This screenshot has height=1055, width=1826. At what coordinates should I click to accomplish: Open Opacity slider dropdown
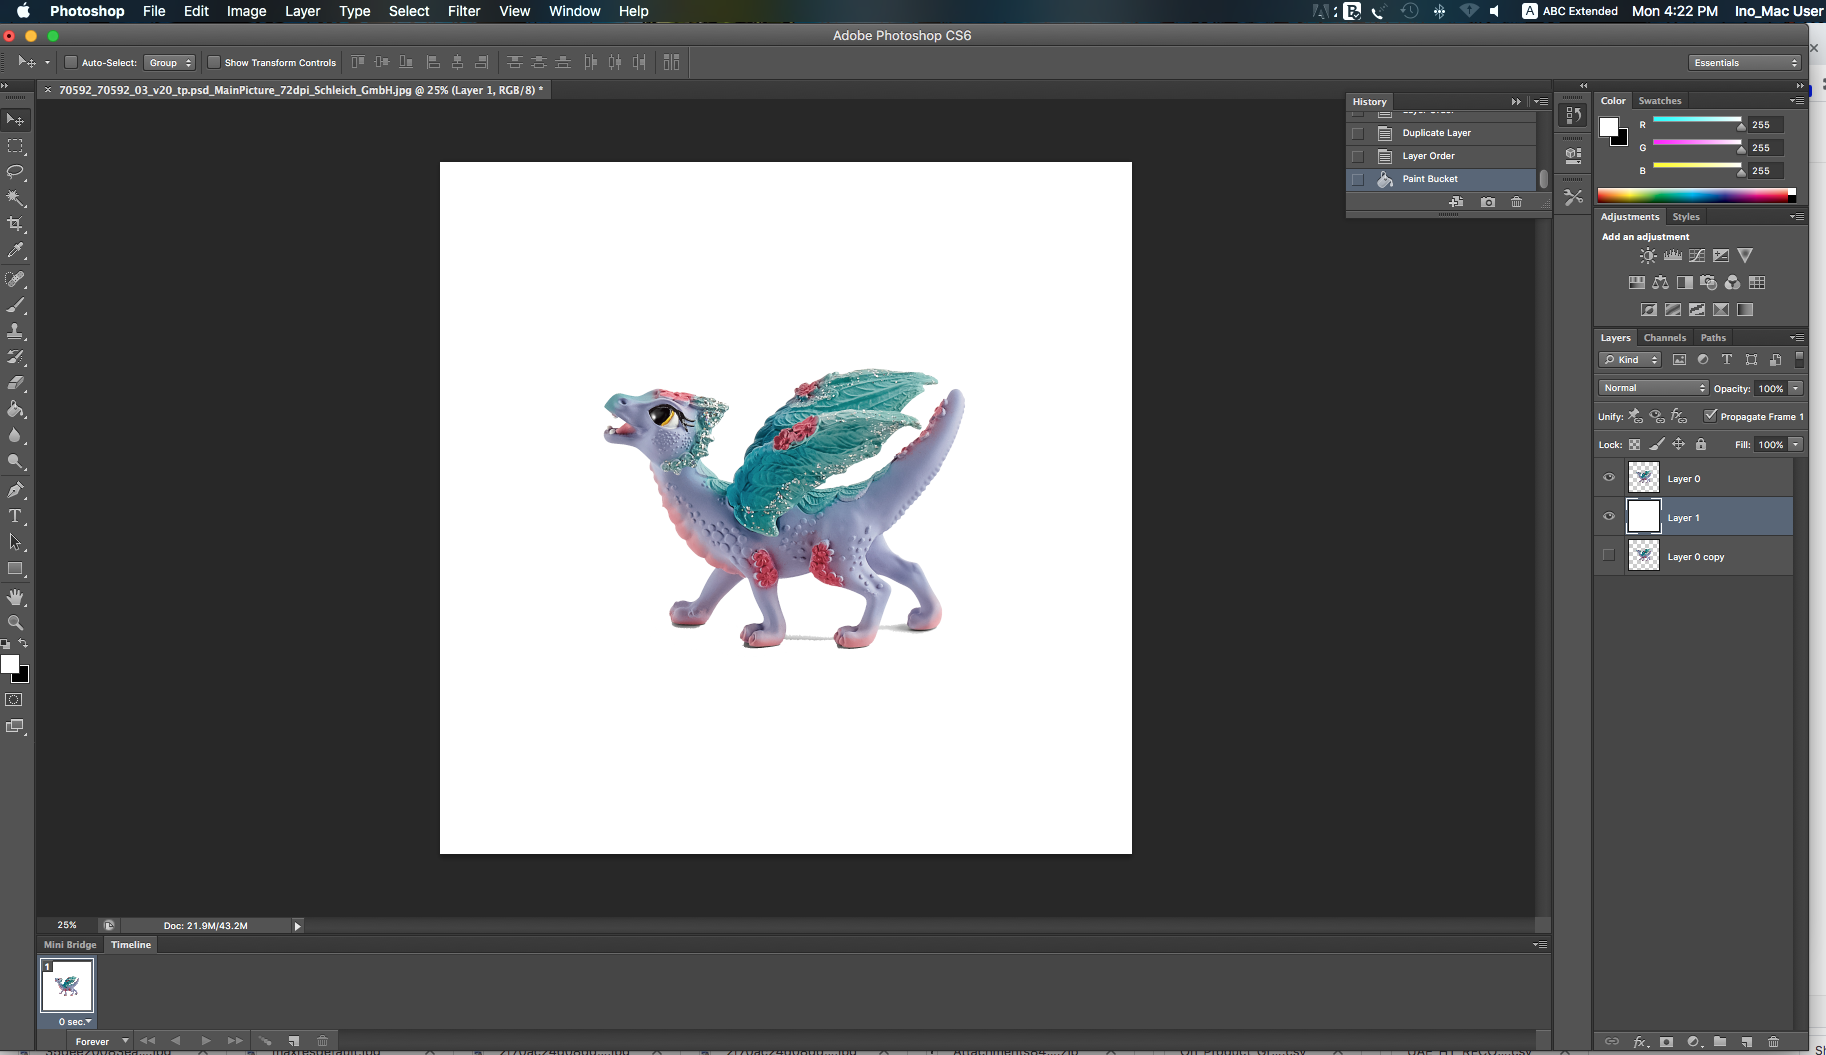tap(1797, 388)
